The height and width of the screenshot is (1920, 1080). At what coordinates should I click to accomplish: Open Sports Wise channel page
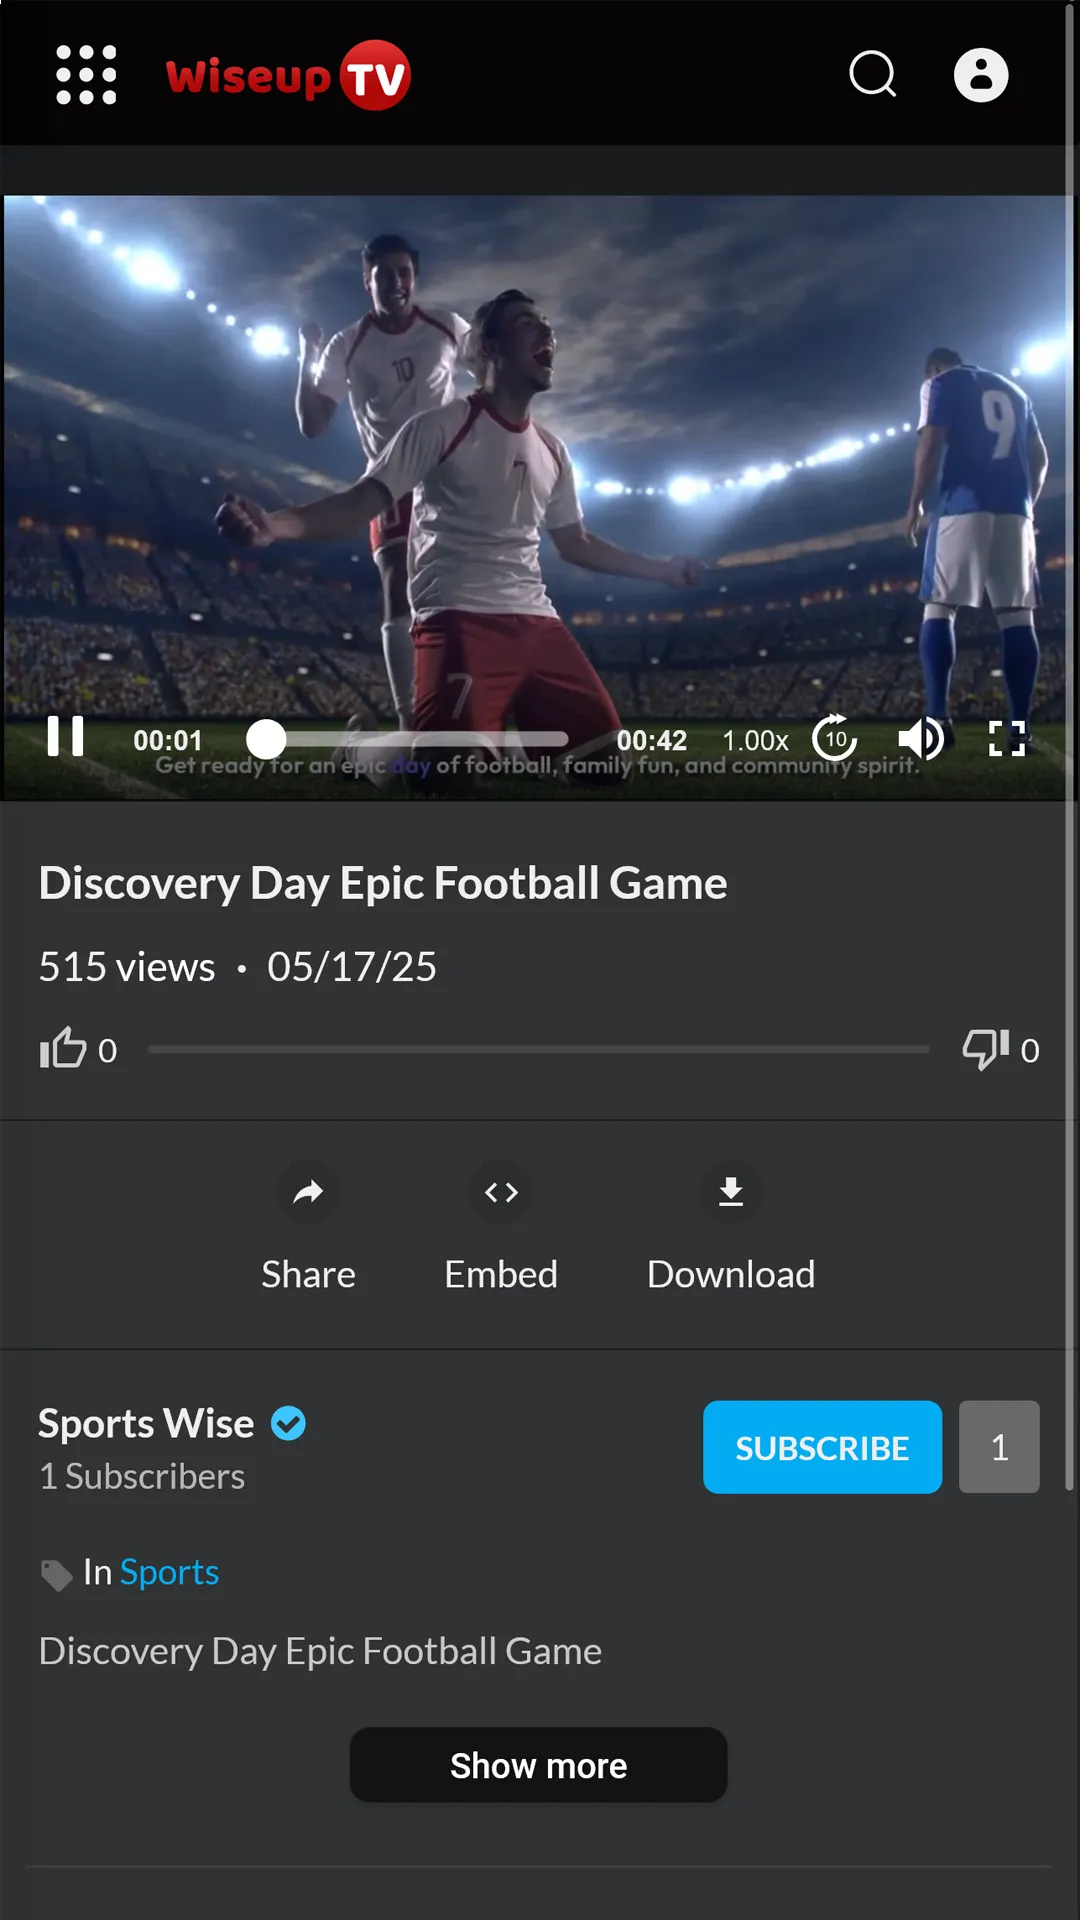146,1423
